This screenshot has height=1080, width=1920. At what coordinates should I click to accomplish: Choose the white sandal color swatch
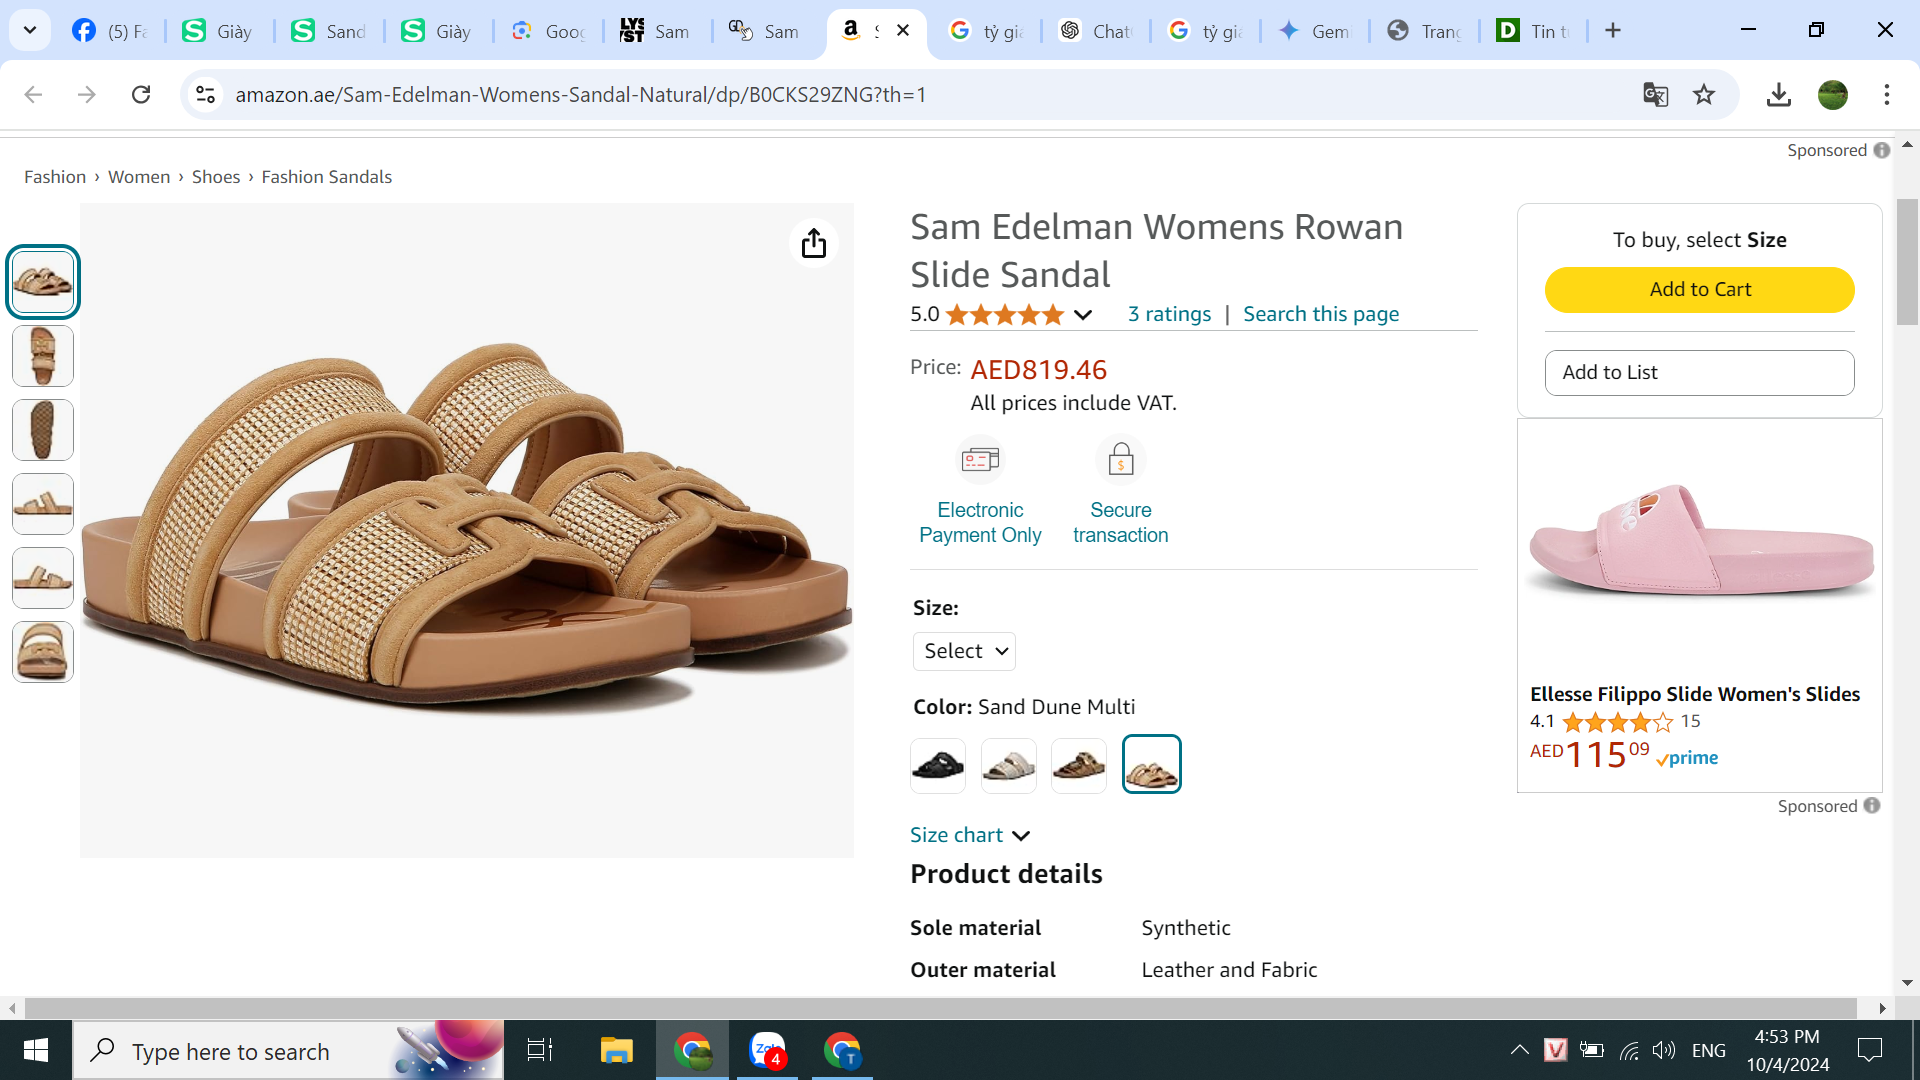(x=1008, y=766)
